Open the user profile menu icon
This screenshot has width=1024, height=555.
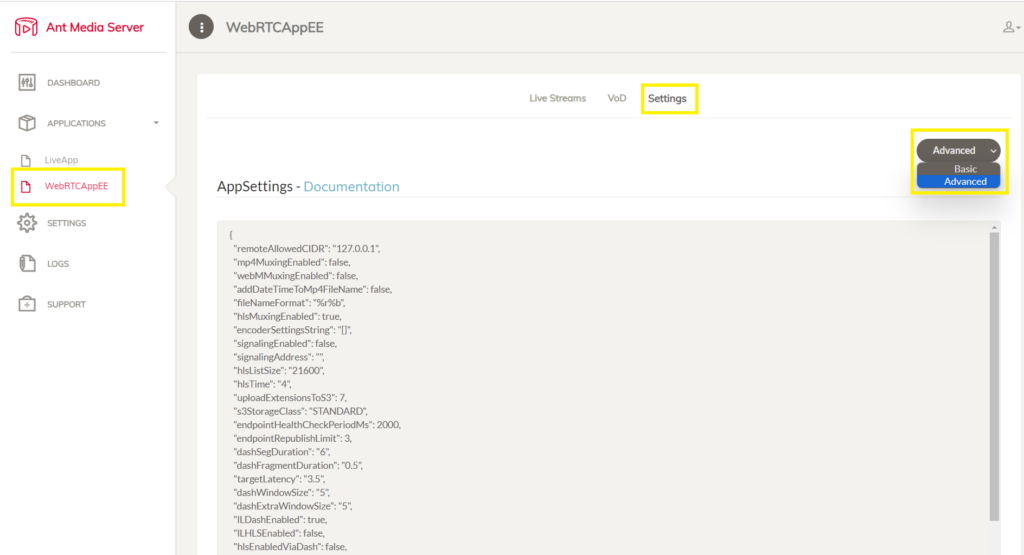(x=1011, y=27)
